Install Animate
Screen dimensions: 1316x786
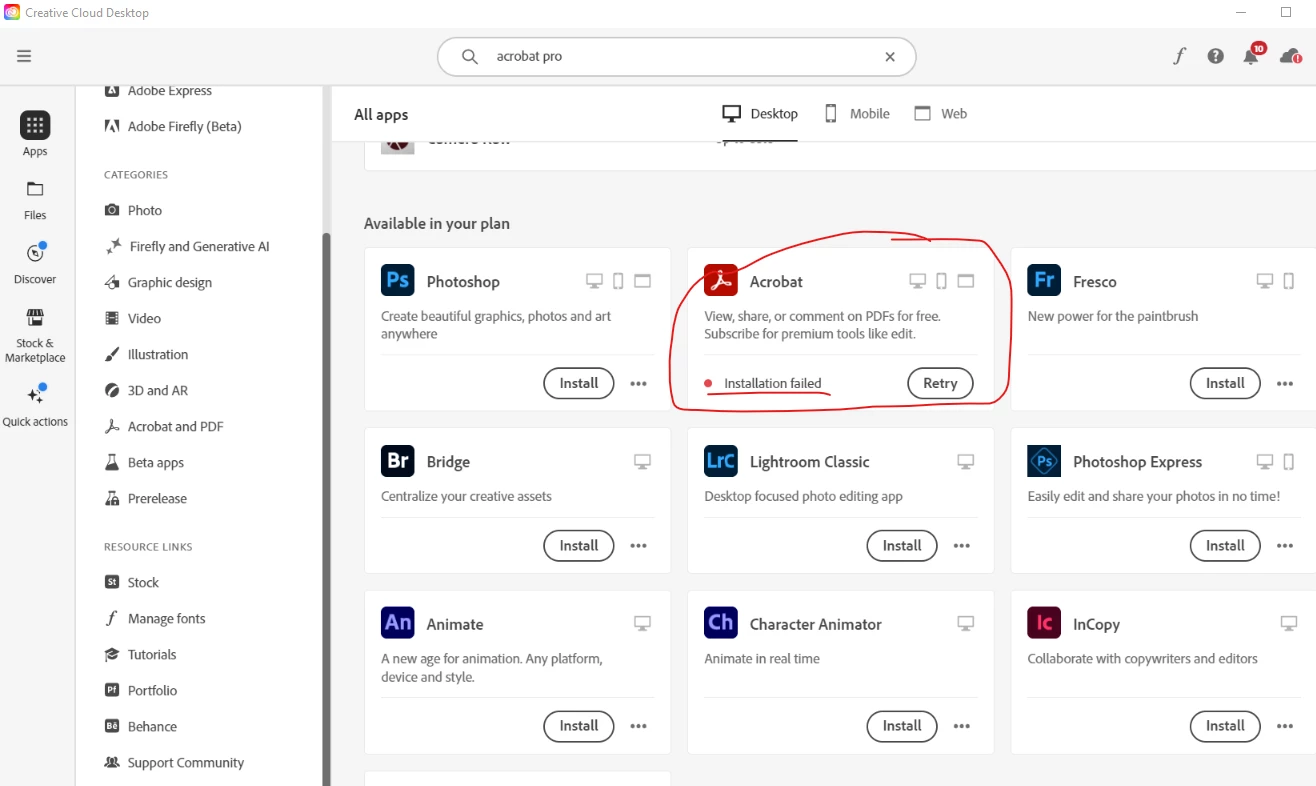579,725
